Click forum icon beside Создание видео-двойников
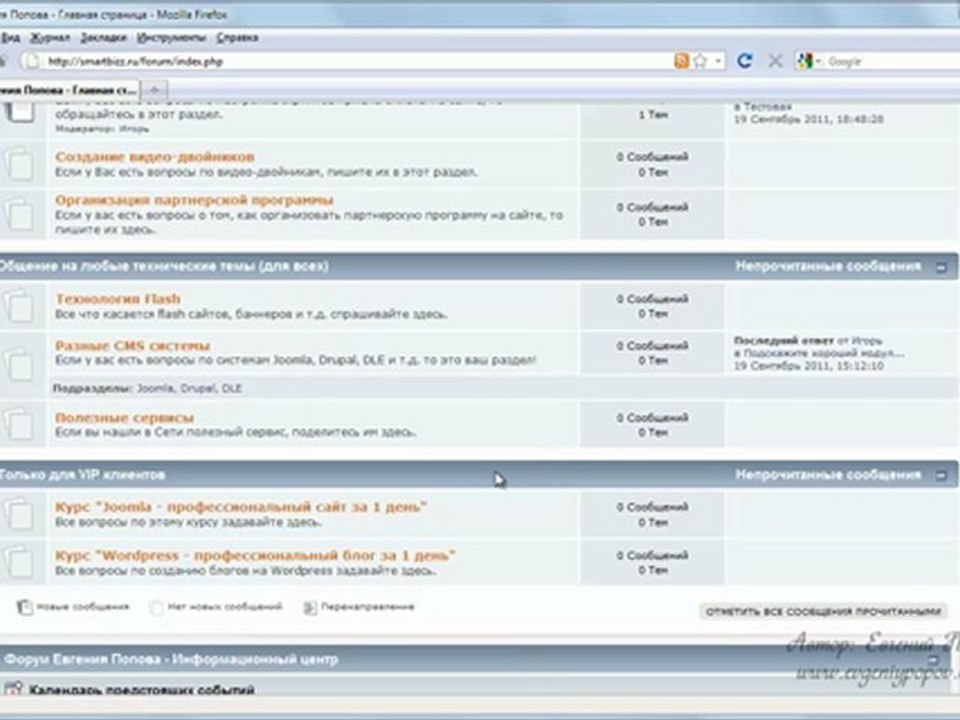960x720 pixels. click(x=20, y=164)
